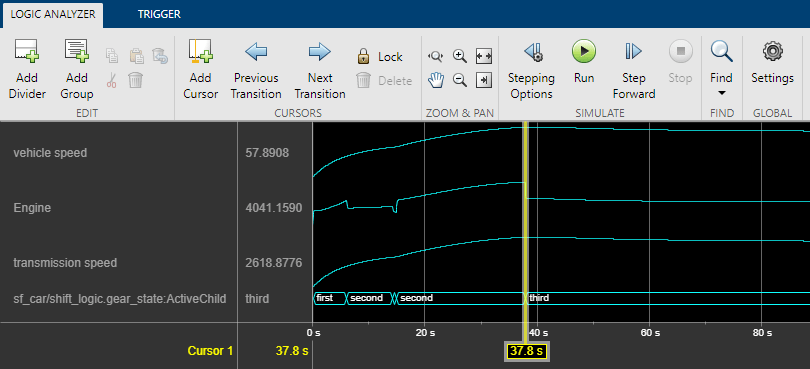Select the gear_state:ActiveChild signal row
This screenshot has height=369, width=810.
[119, 299]
